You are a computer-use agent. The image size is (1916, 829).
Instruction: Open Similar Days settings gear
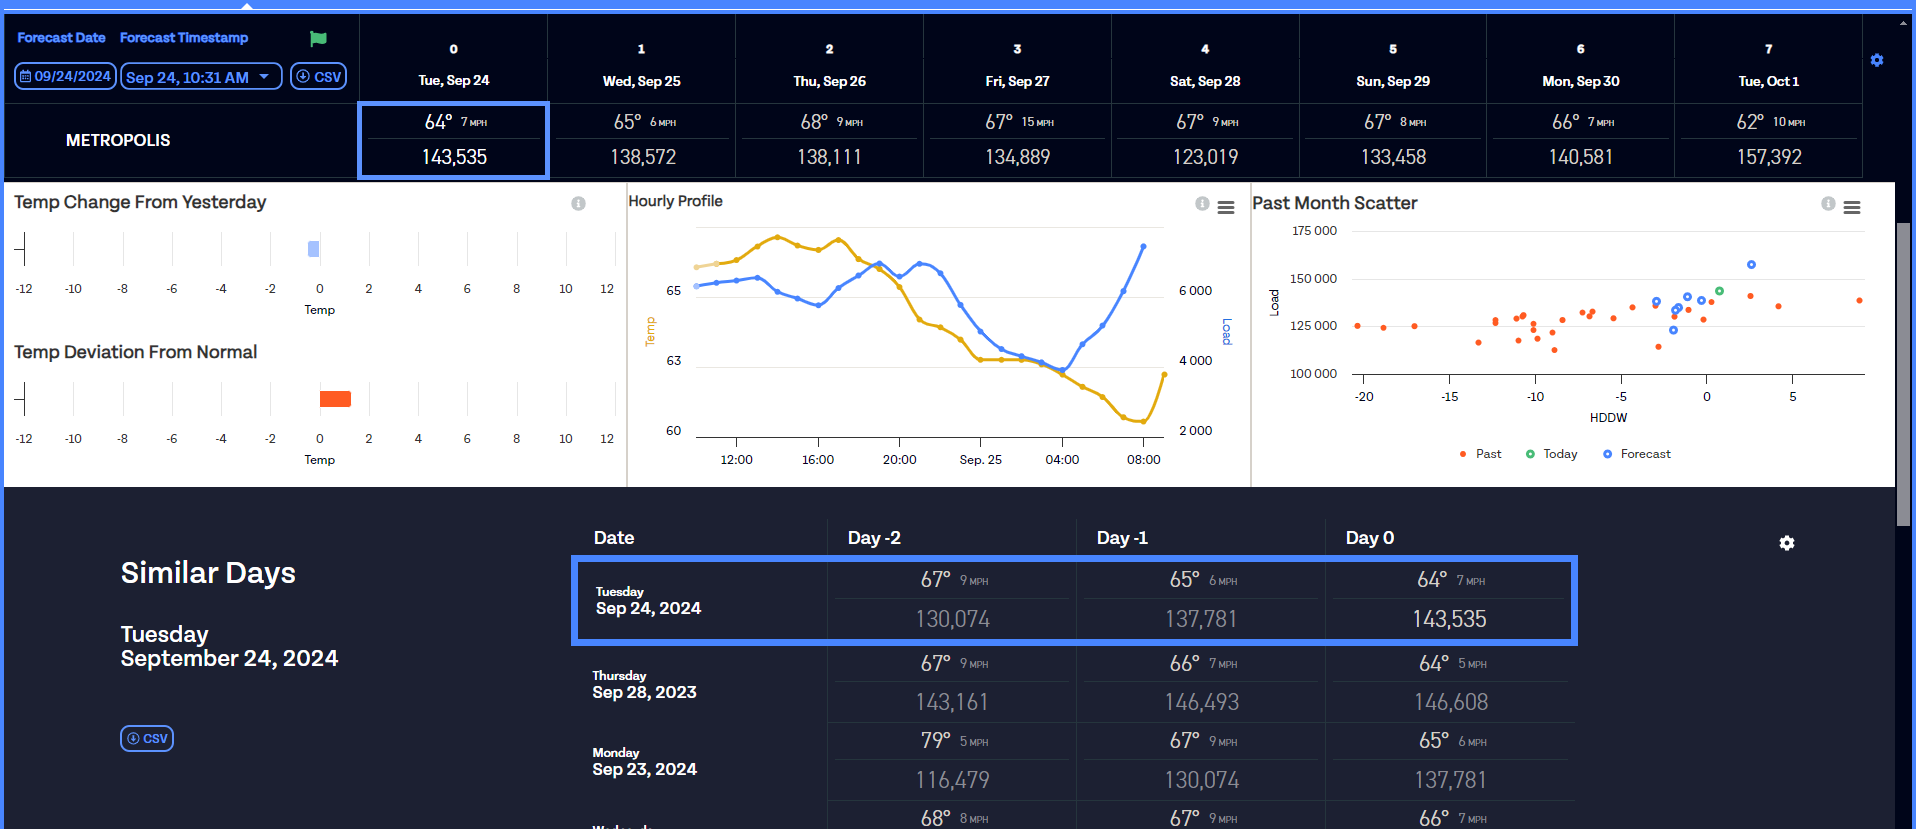point(1787,543)
